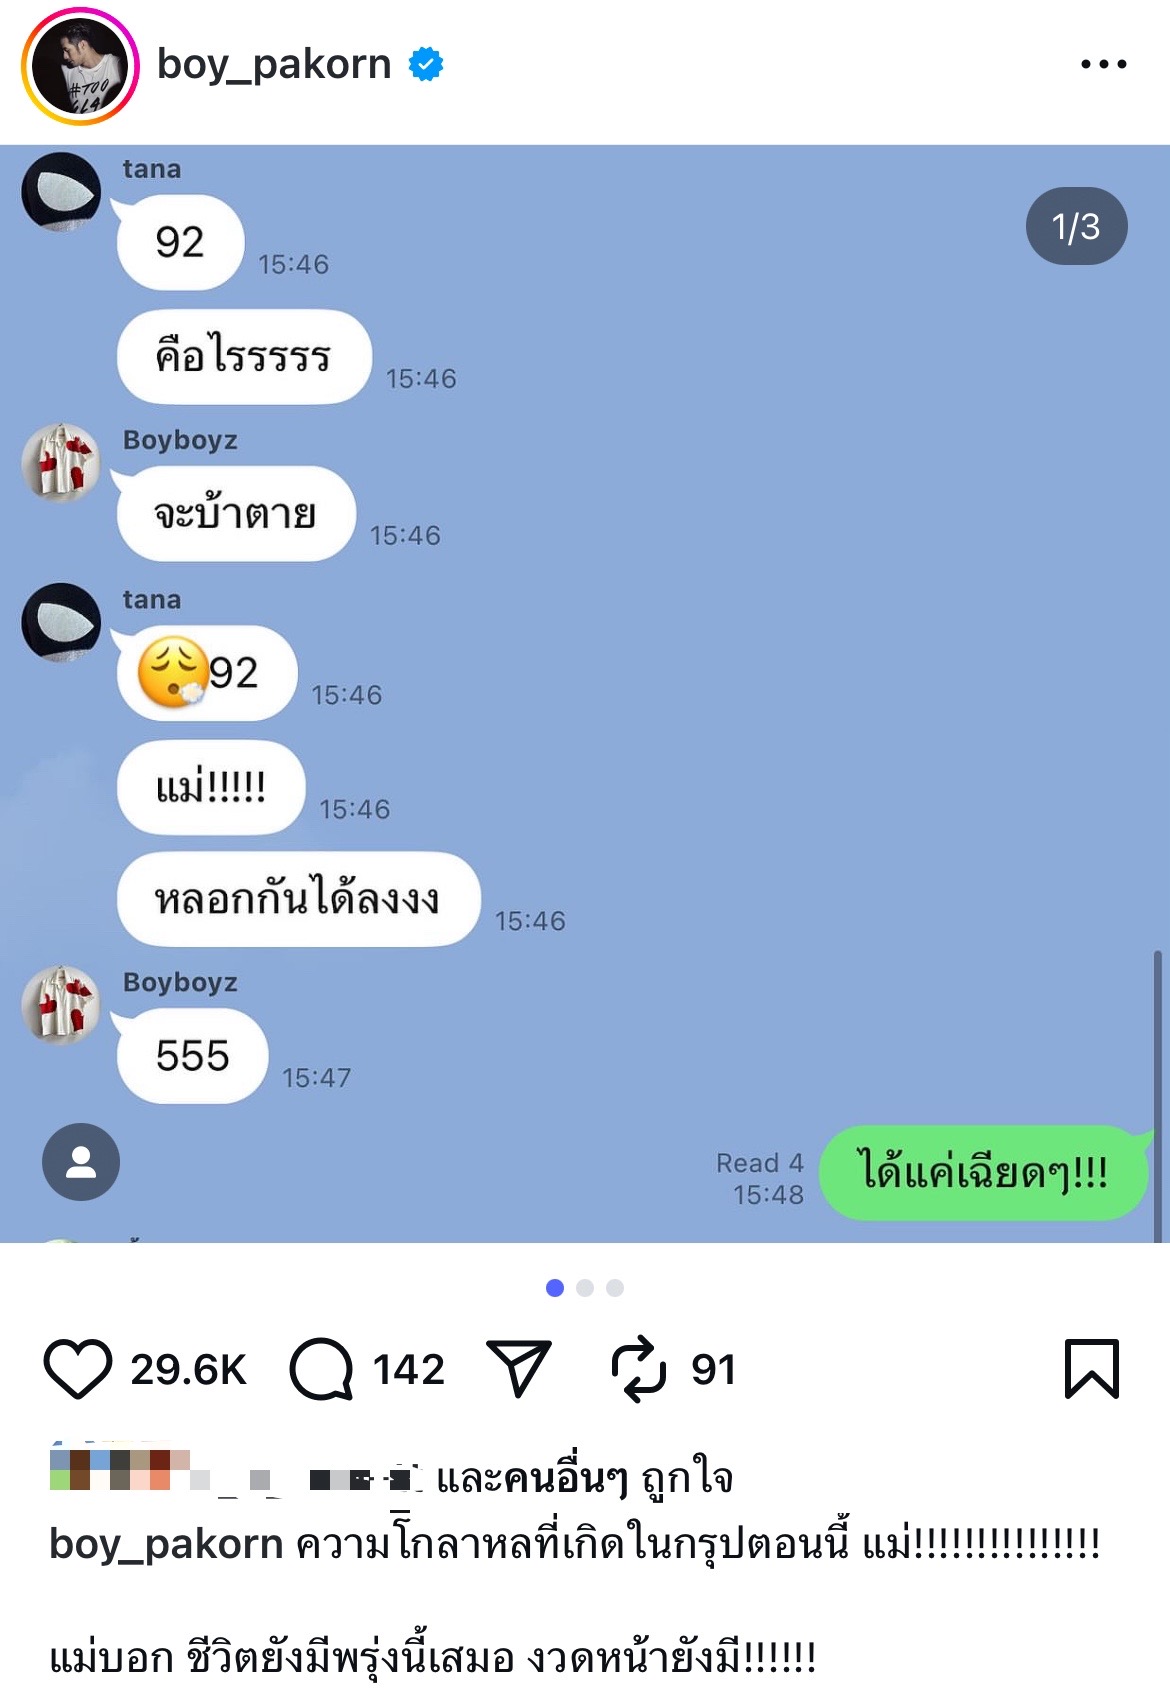Tap the green chat bubble message
The width and height of the screenshot is (1170, 1700).
984,1172
